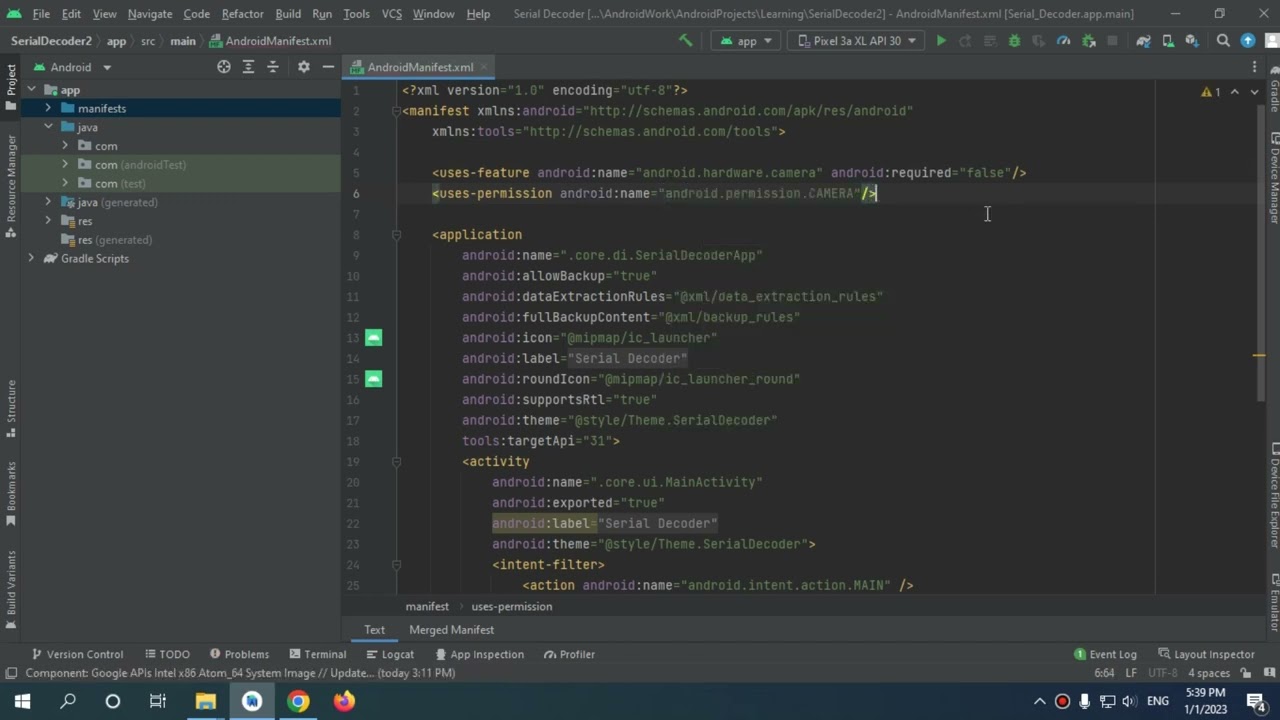Open Search Everywhere magnifier icon
1280x720 pixels.
(x=1223, y=41)
